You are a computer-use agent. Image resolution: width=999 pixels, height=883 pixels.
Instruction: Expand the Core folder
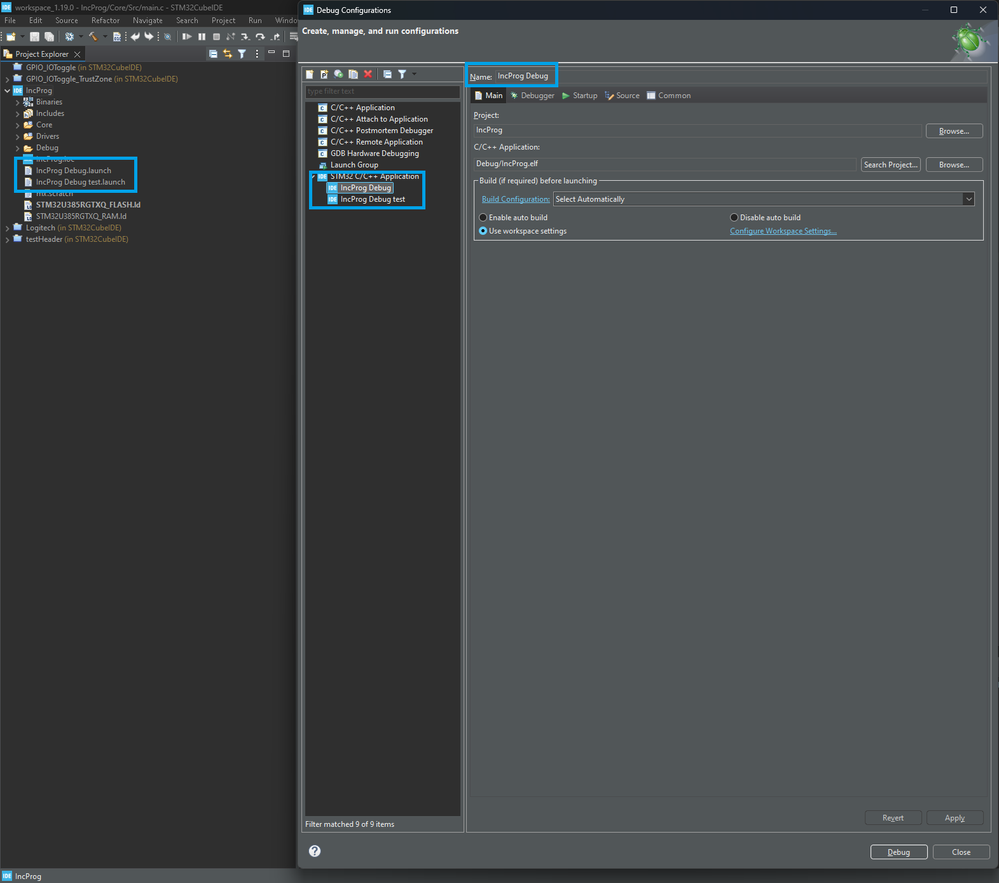click(x=17, y=125)
